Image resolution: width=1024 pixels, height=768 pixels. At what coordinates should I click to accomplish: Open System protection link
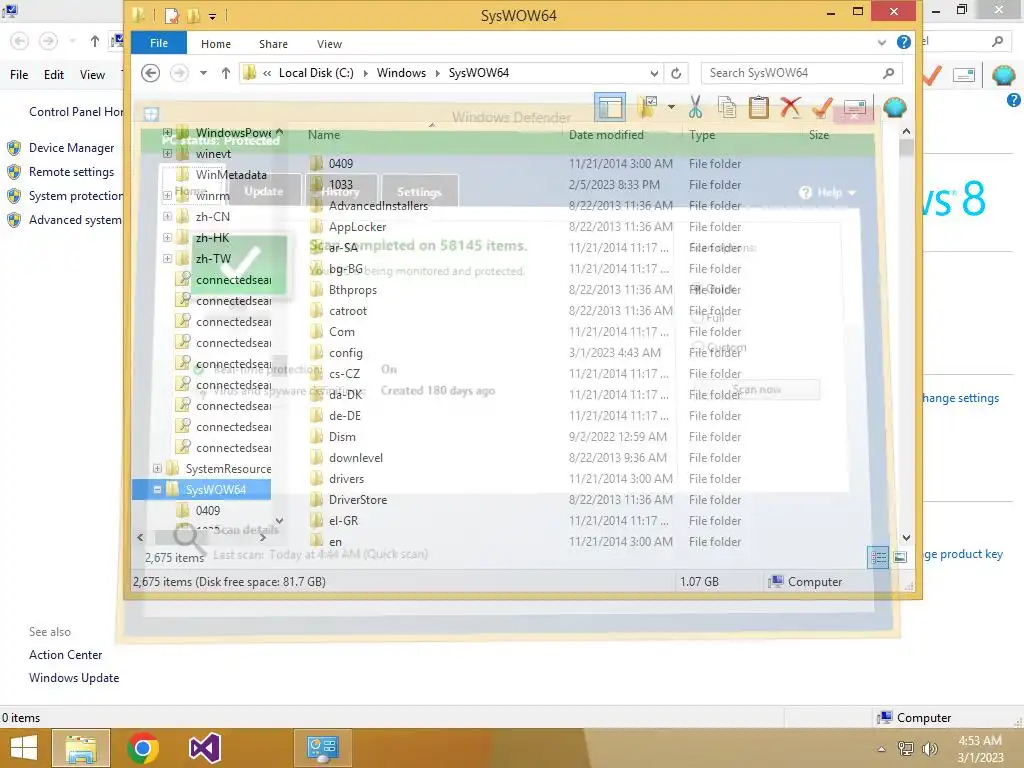76,196
